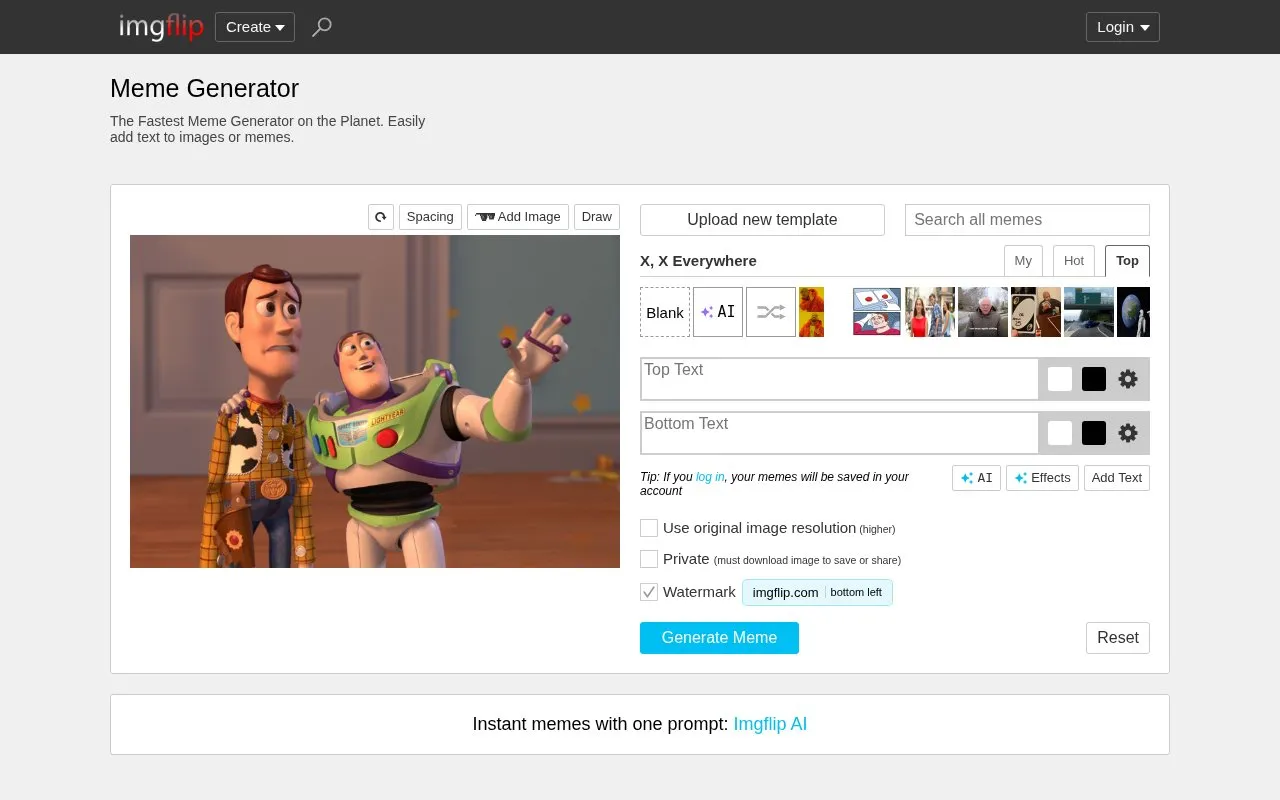Open the Login dropdown

1123,27
